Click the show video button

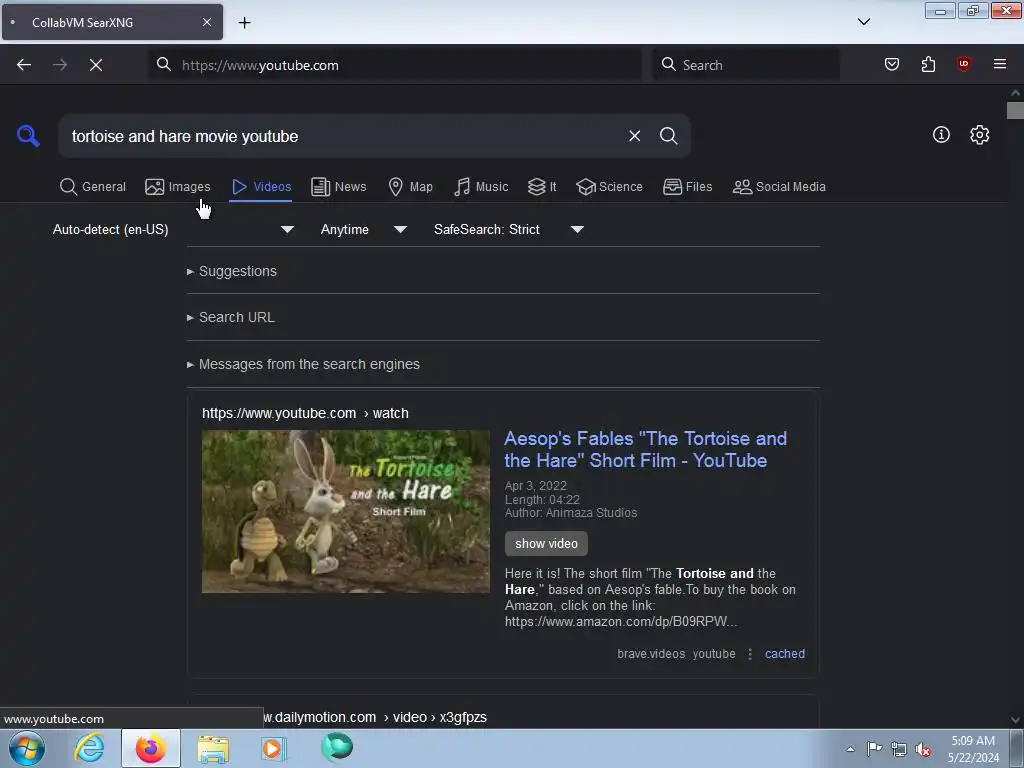click(x=546, y=543)
